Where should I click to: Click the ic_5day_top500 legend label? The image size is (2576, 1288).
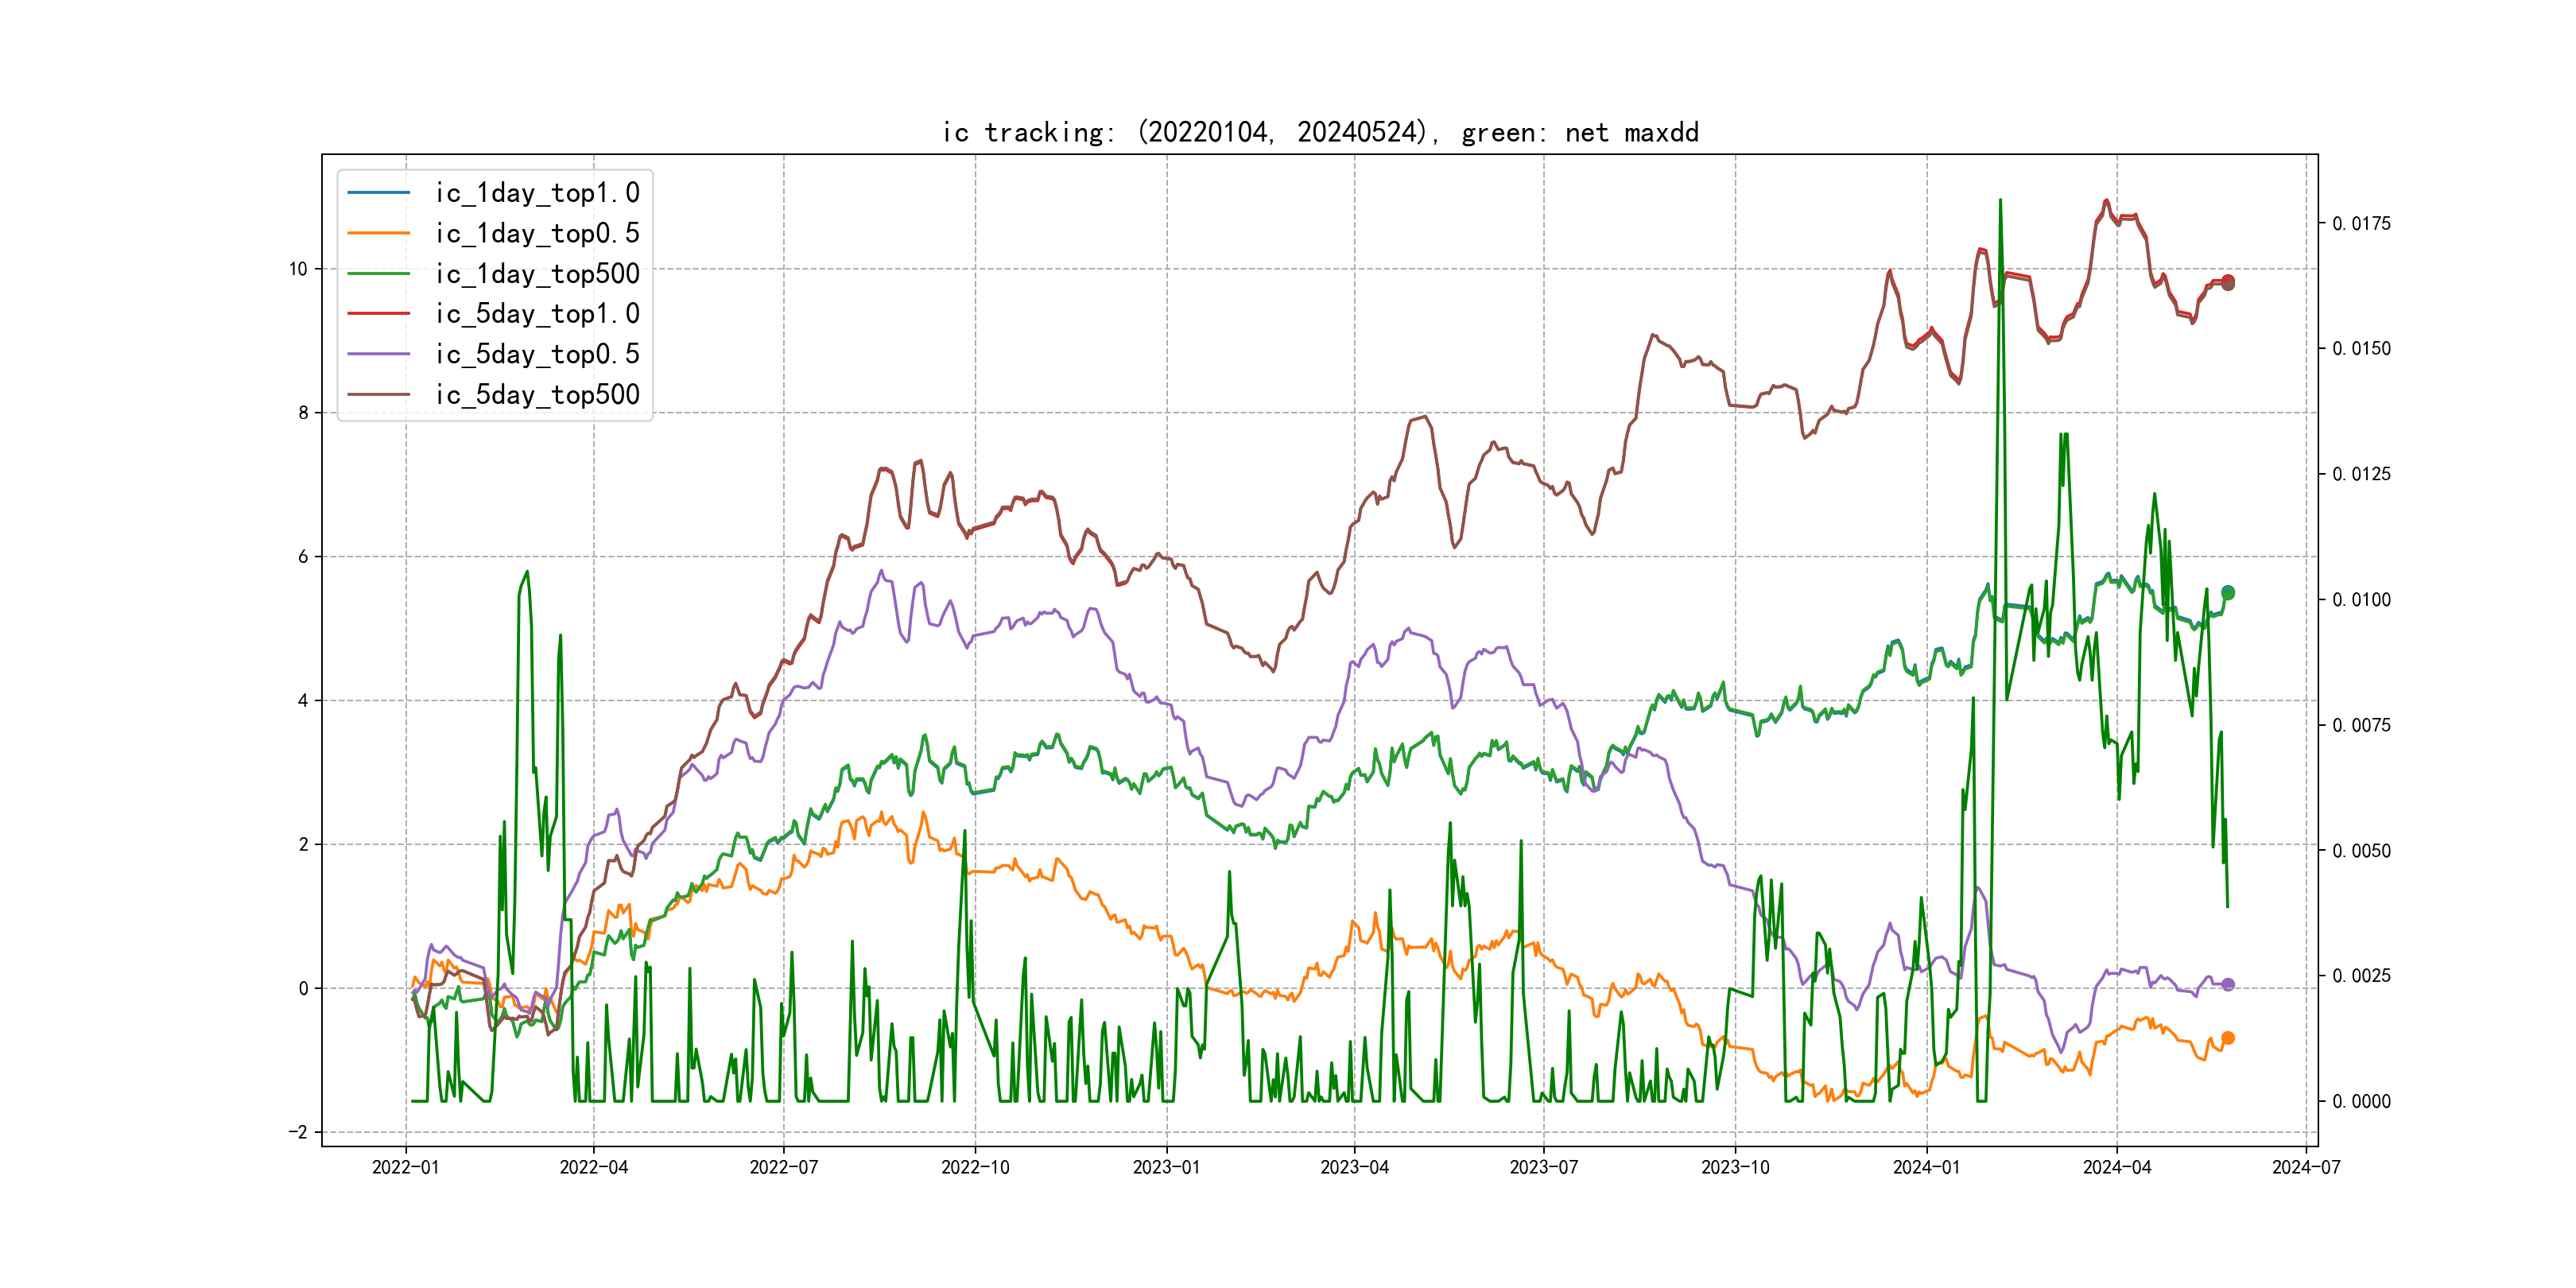tap(537, 394)
